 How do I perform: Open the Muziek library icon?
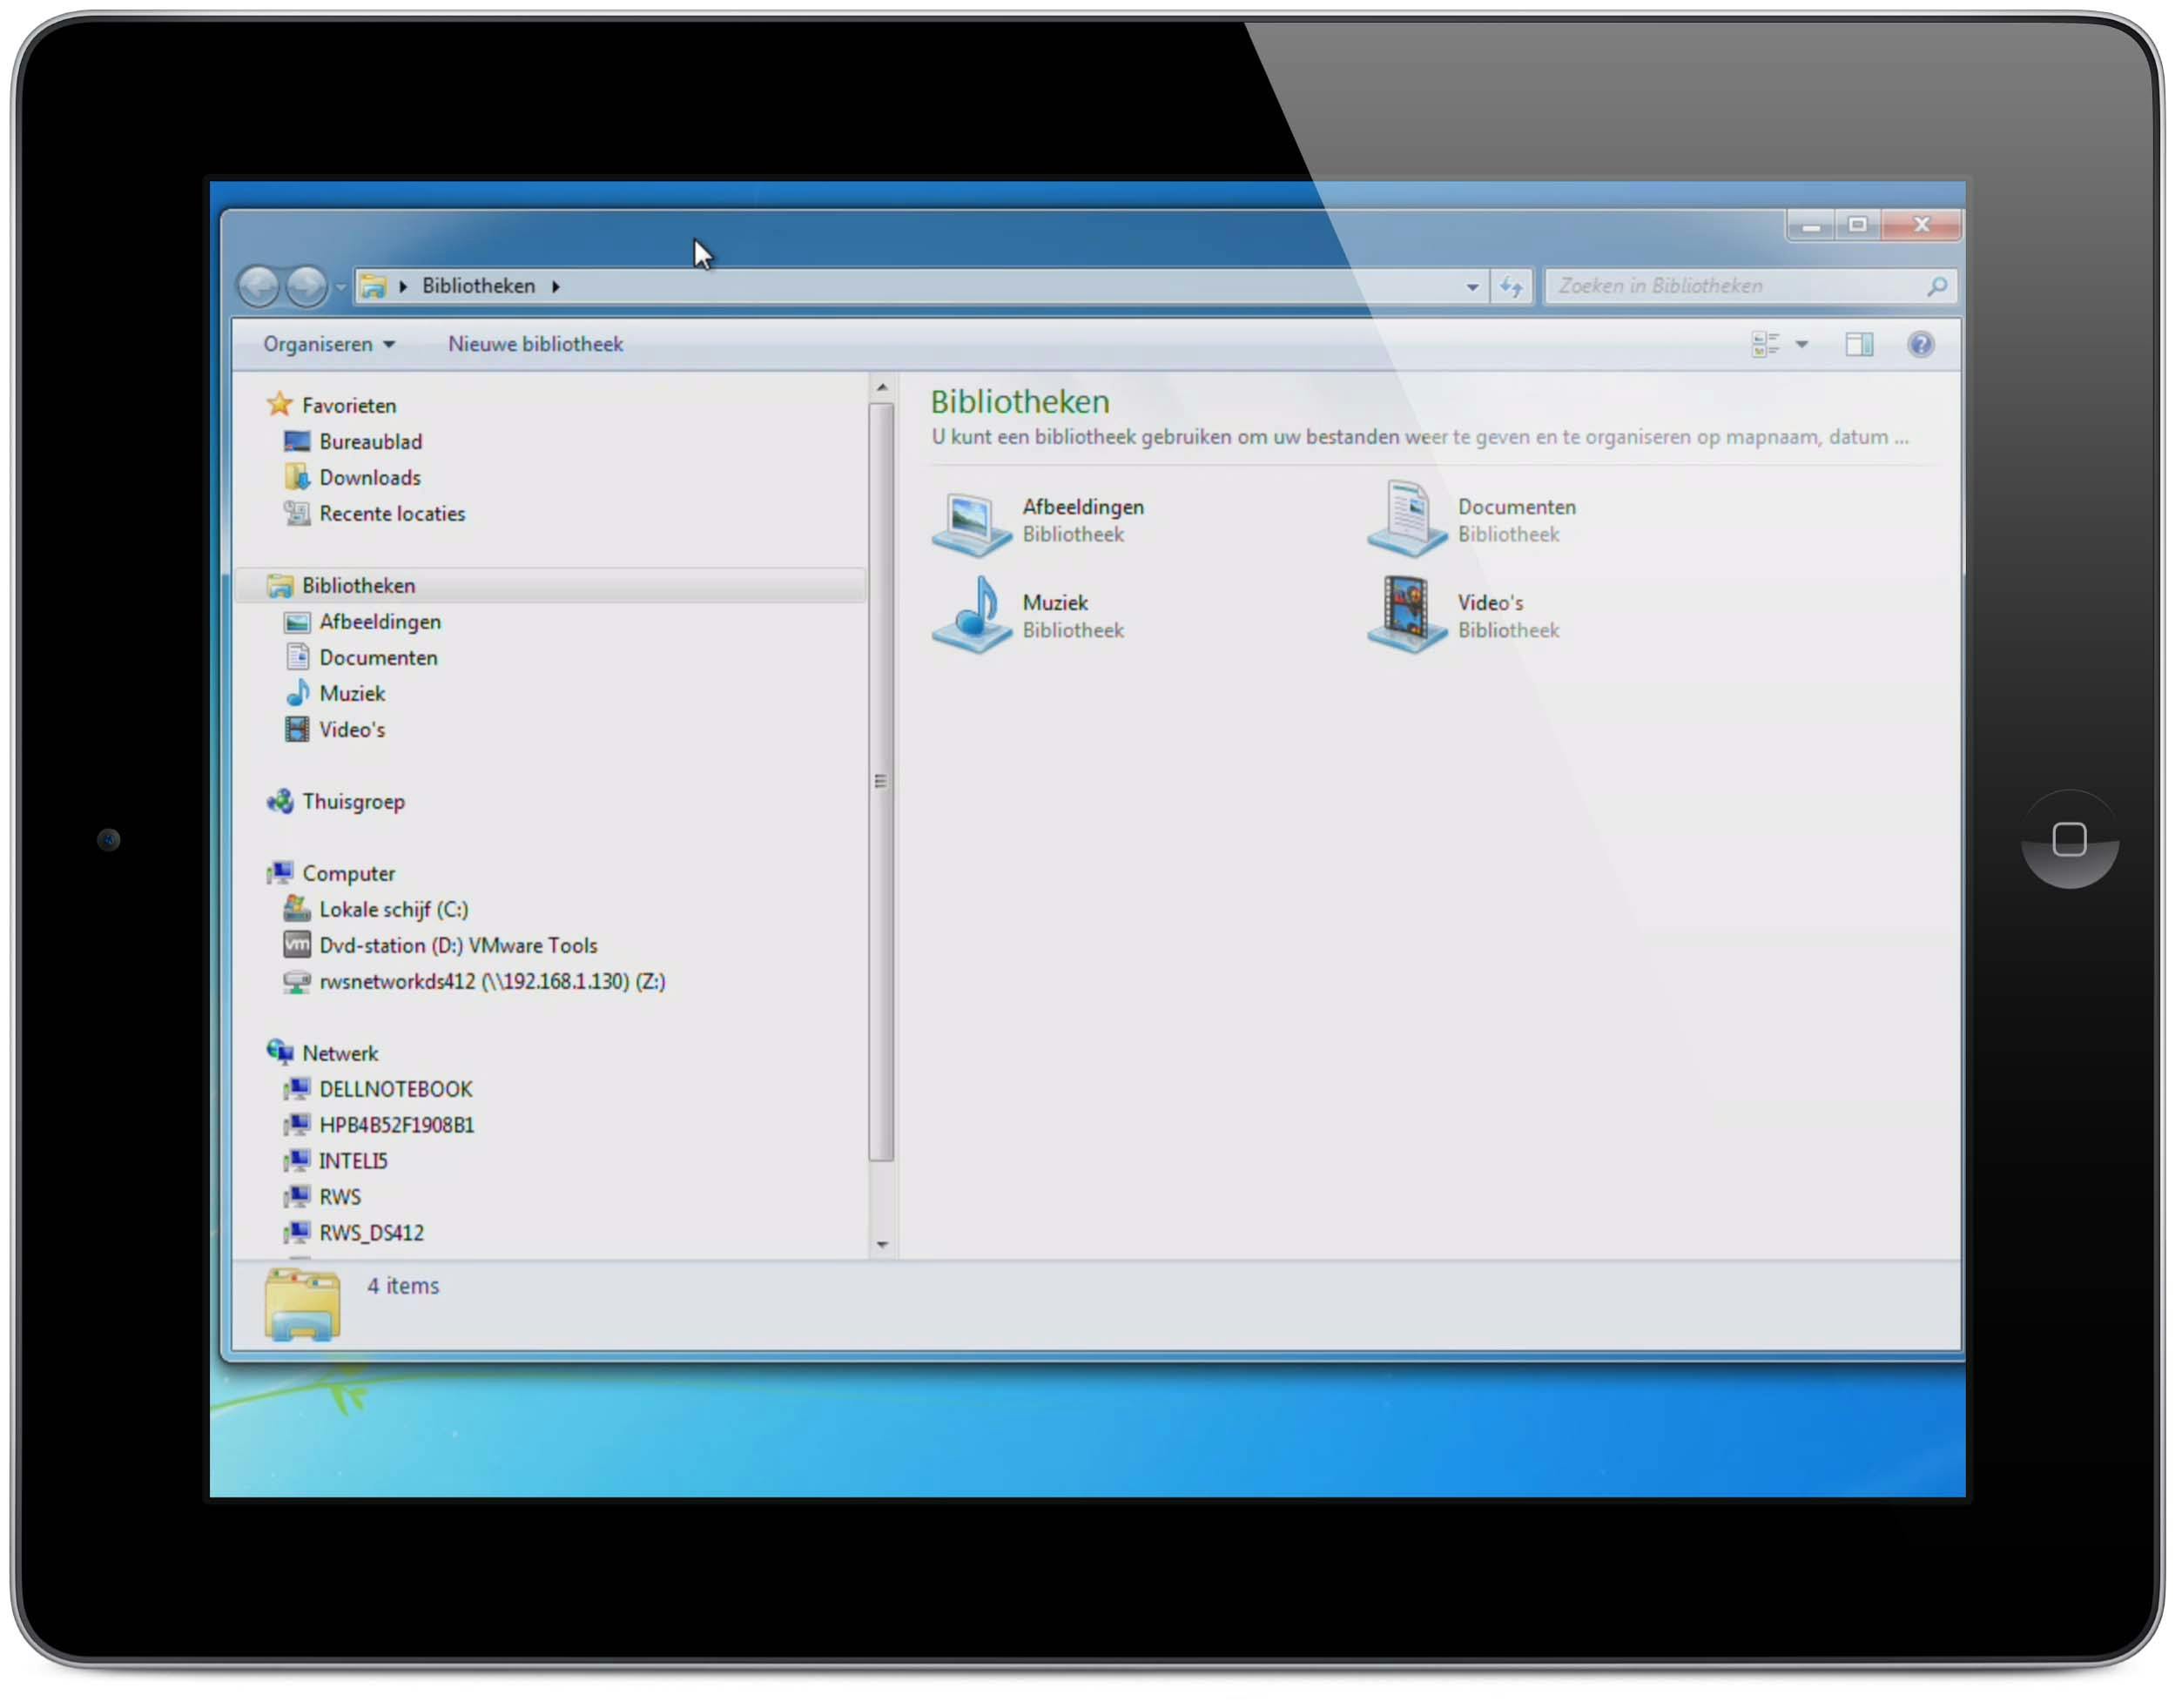coord(971,616)
